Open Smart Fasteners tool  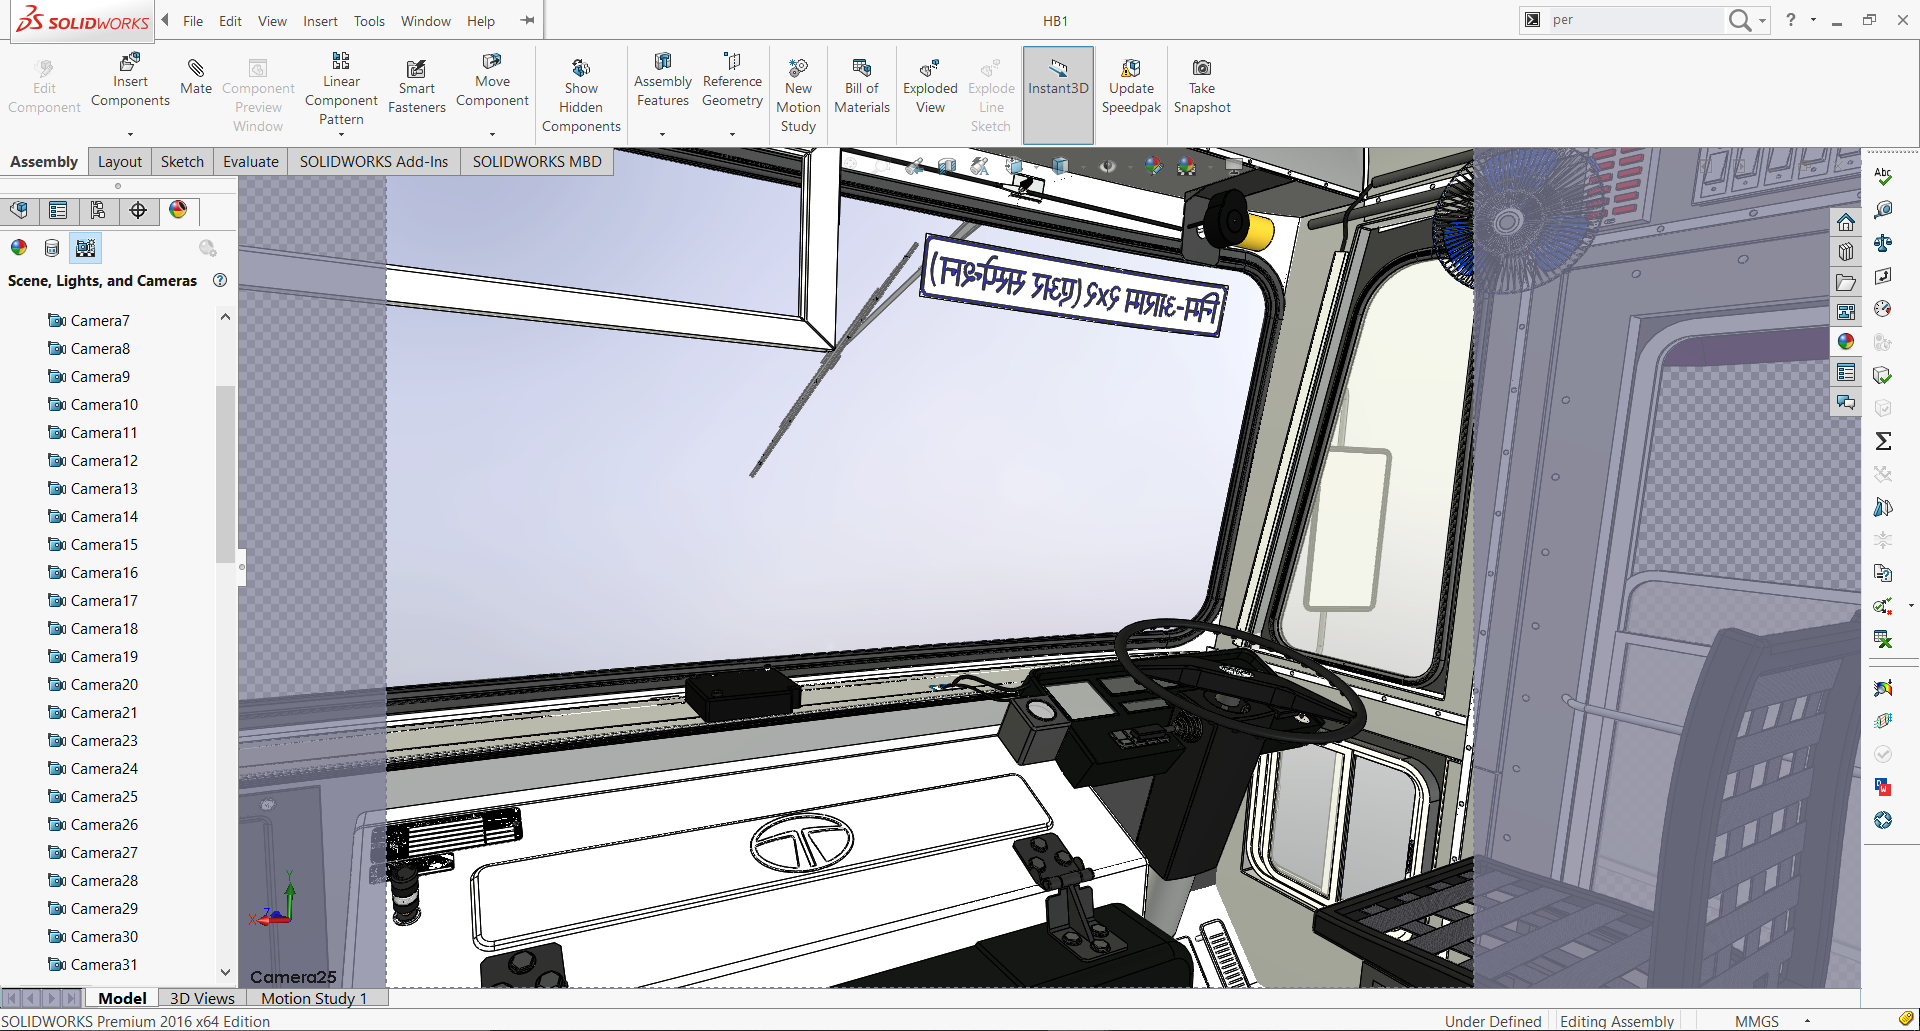pos(416,69)
